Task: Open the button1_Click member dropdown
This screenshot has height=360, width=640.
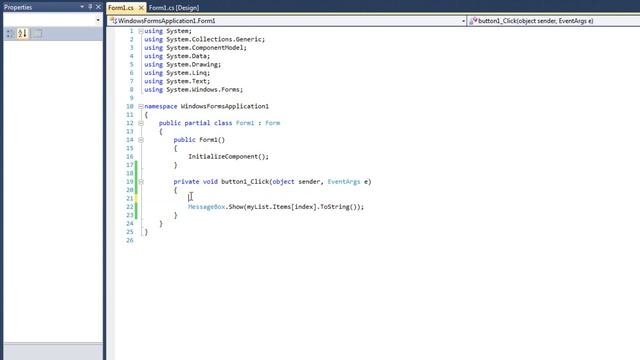Action: (x=554, y=21)
